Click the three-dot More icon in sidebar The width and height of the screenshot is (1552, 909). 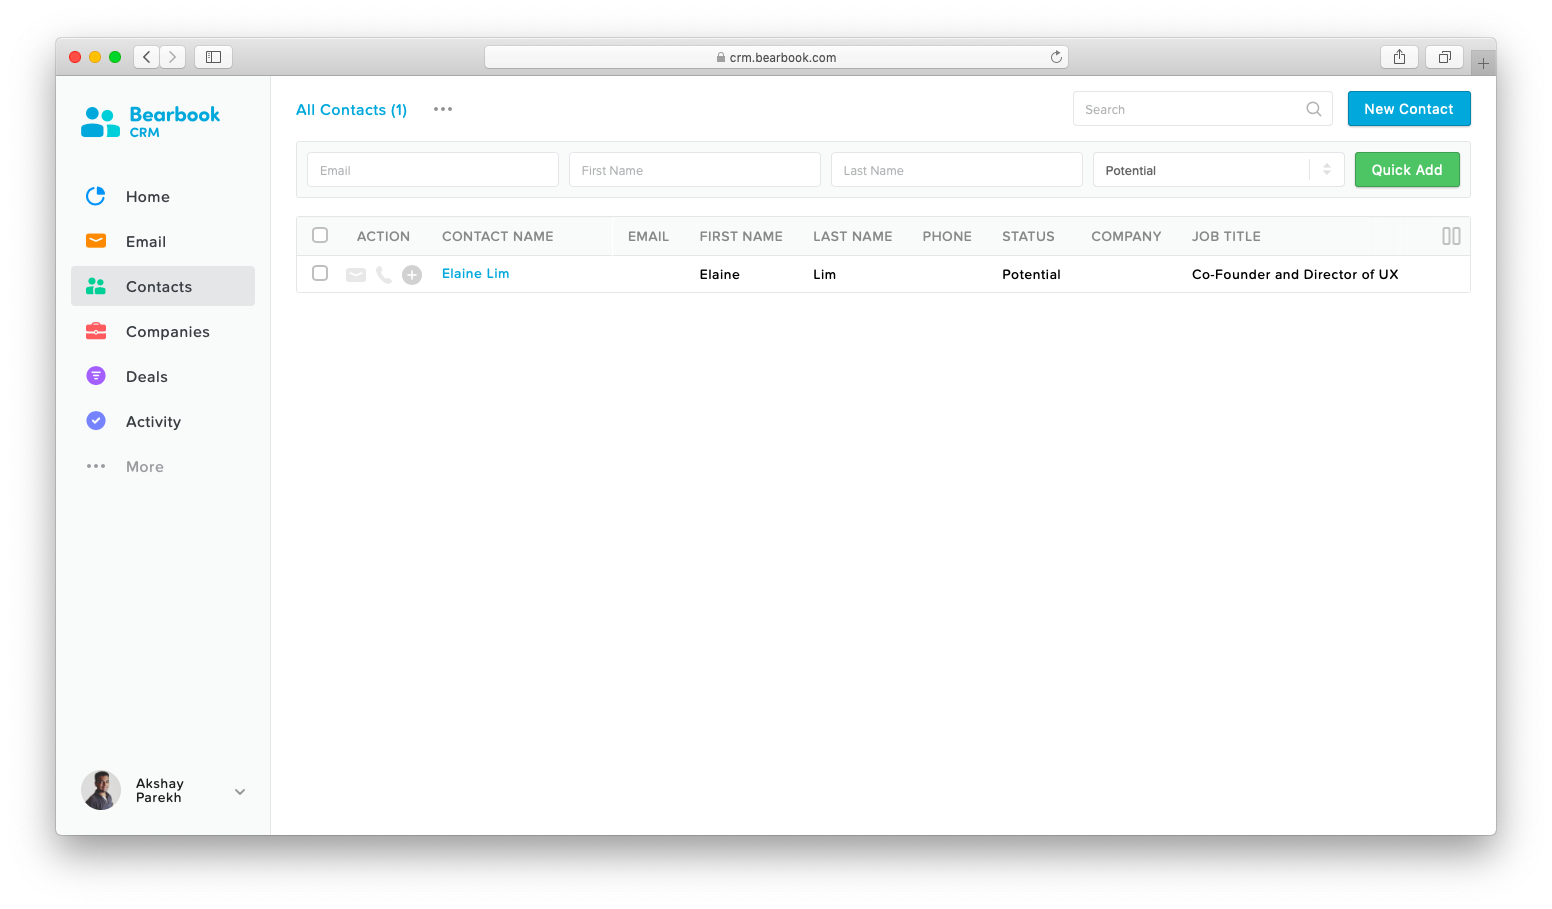click(96, 466)
